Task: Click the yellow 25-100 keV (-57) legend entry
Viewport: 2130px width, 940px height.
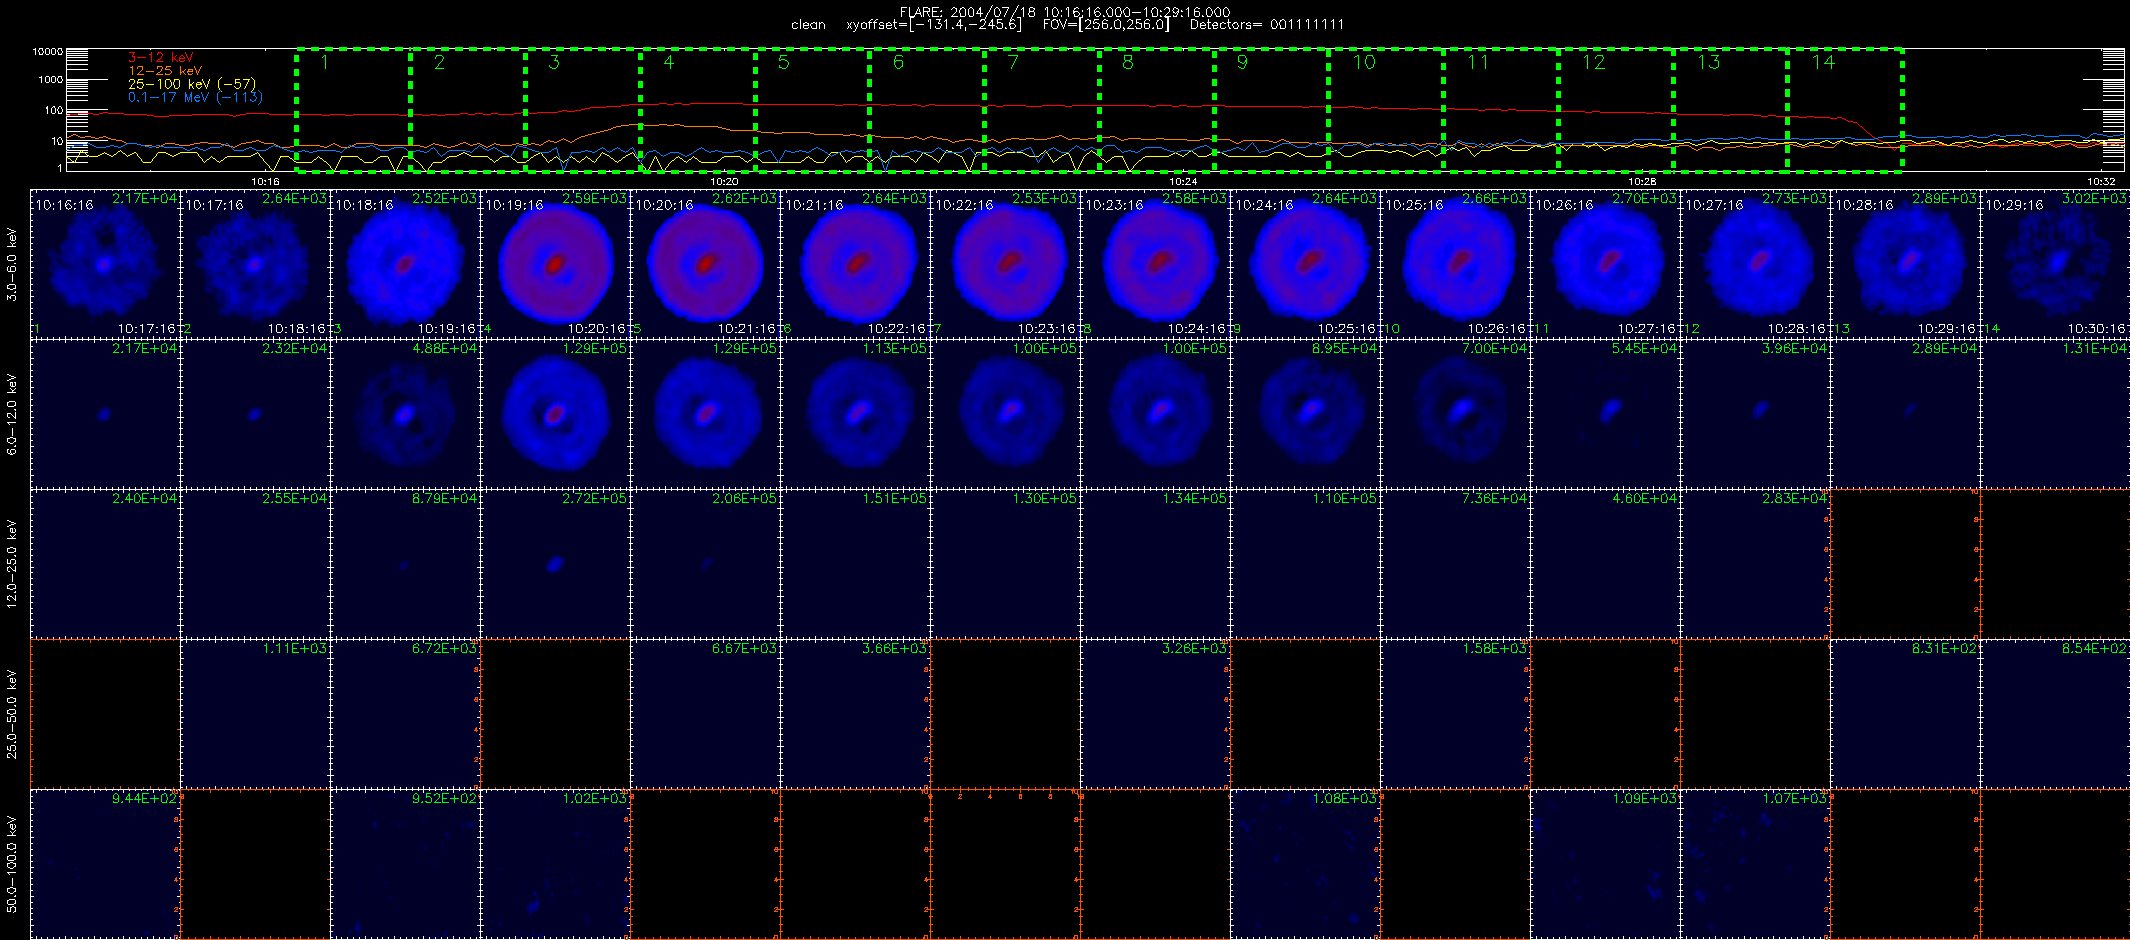Action: [x=192, y=84]
